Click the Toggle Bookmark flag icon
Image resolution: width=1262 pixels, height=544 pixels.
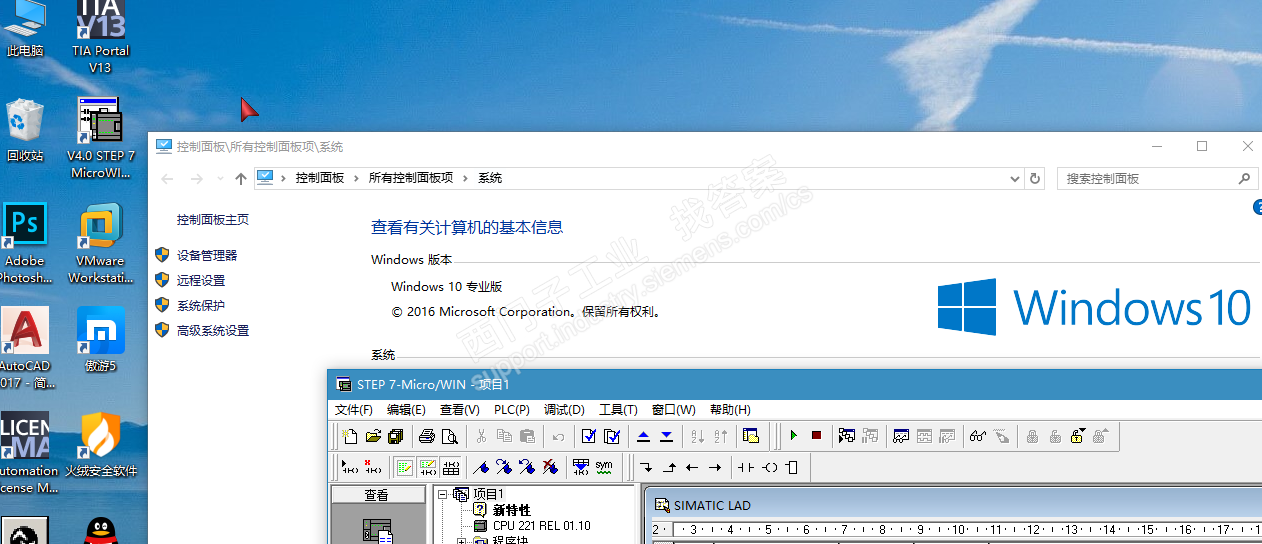[481, 467]
